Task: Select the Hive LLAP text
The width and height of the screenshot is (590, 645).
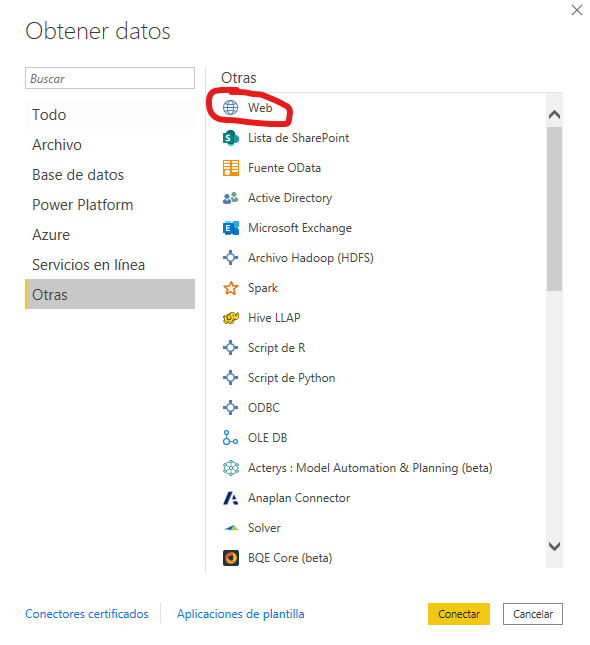Action: (x=274, y=318)
